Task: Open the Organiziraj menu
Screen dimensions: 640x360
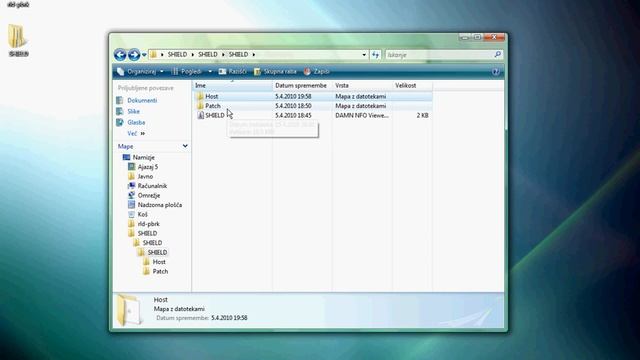Action: (140, 71)
